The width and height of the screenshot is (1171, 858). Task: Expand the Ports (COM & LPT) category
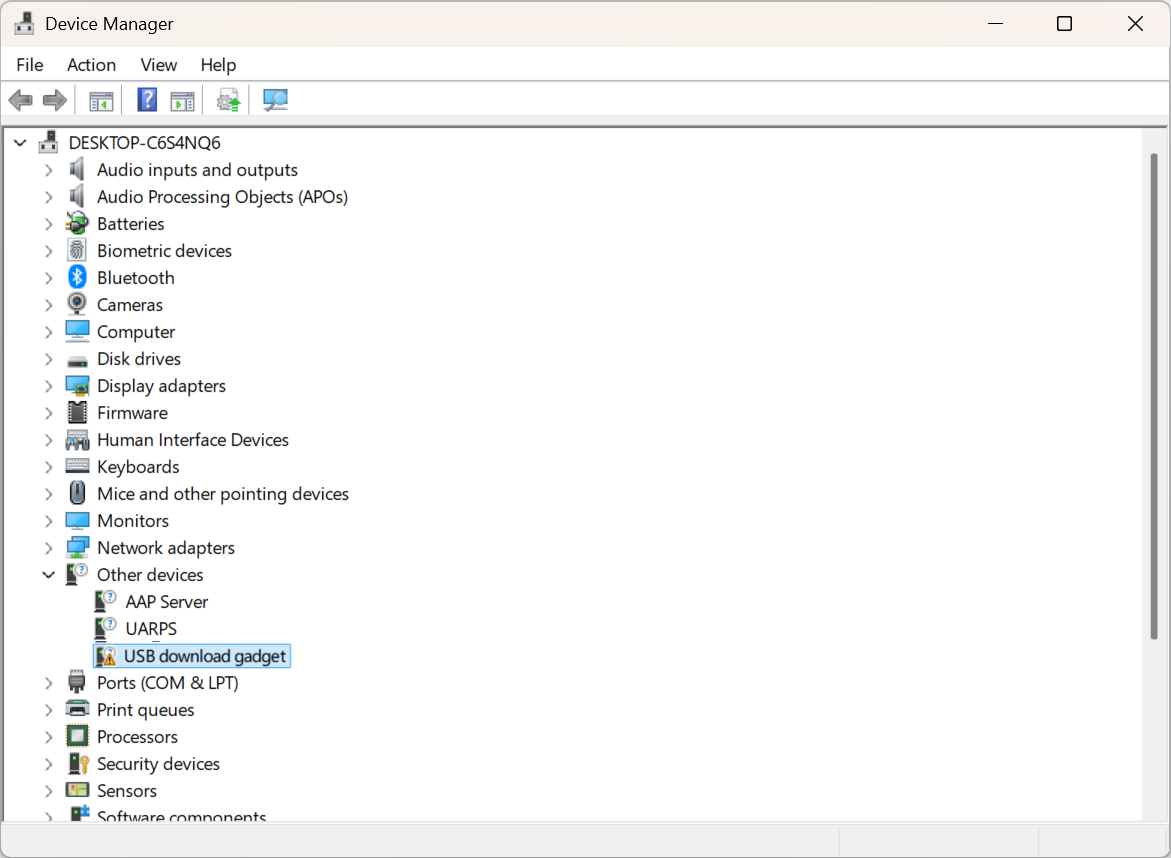[48, 682]
